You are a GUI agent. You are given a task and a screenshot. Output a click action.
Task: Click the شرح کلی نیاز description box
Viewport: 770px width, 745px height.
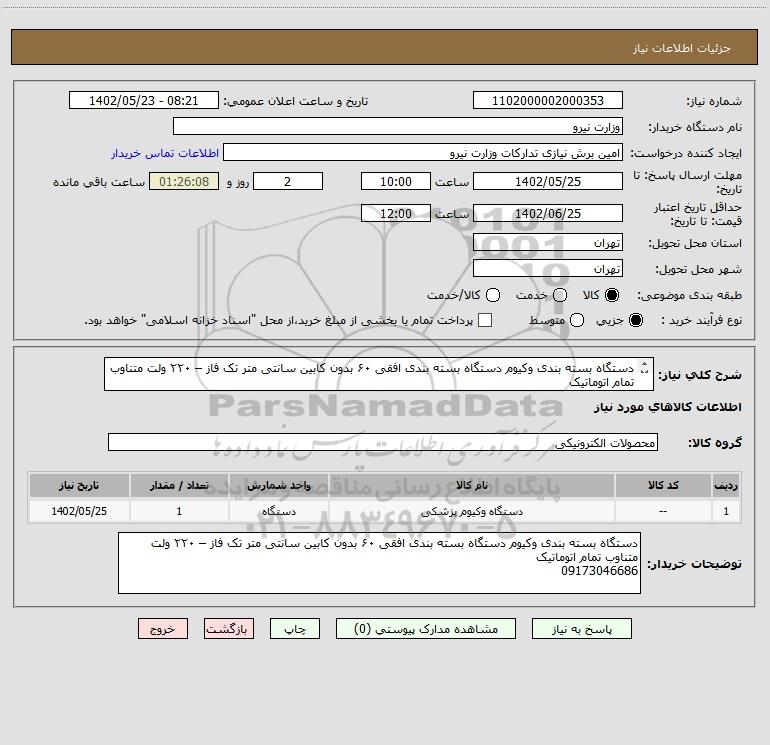click(379, 374)
